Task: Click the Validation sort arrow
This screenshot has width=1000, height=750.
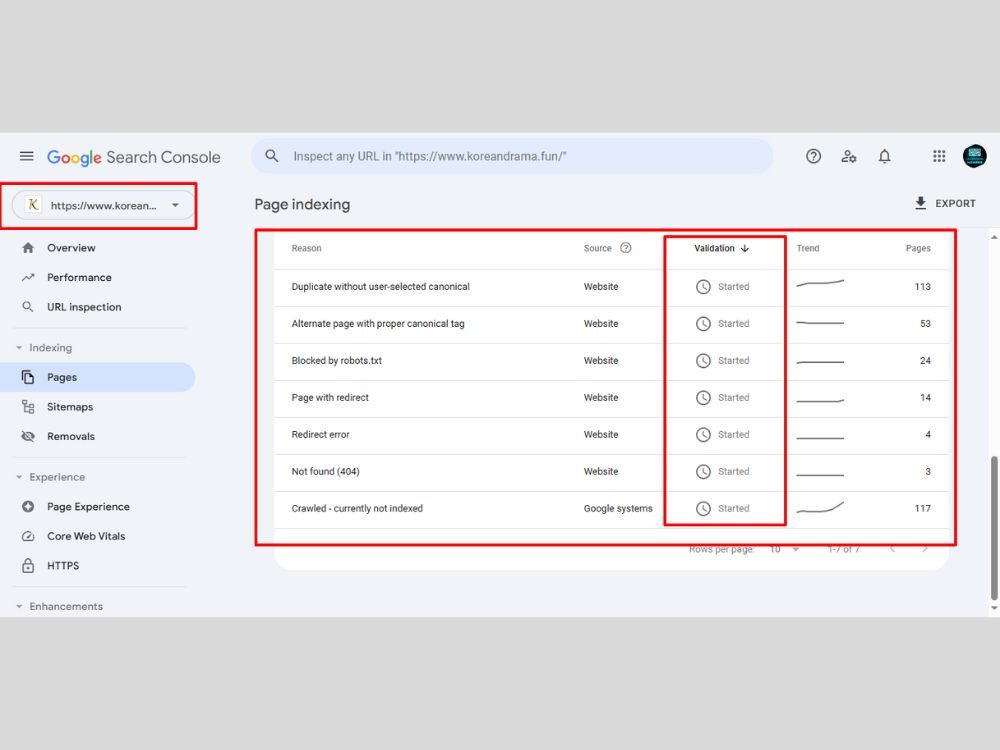Action: point(744,248)
